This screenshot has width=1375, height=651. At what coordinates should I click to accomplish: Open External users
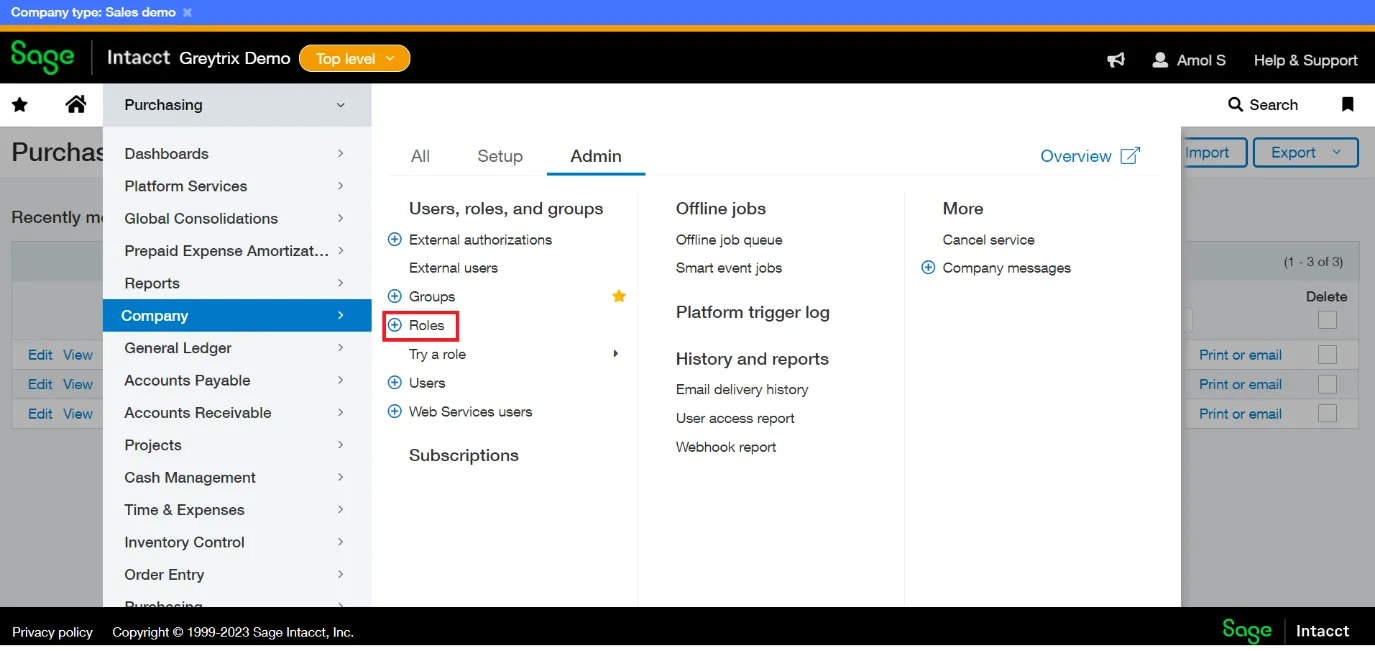tap(453, 268)
